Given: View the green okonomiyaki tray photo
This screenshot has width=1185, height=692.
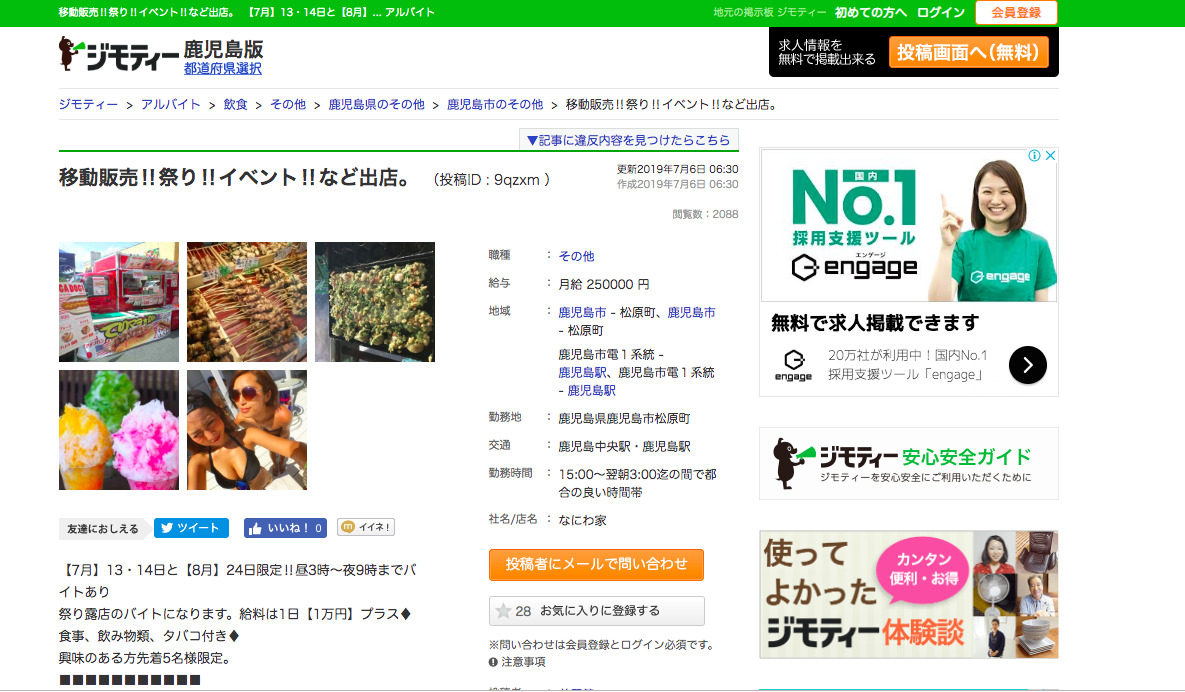Looking at the screenshot, I should (x=375, y=302).
